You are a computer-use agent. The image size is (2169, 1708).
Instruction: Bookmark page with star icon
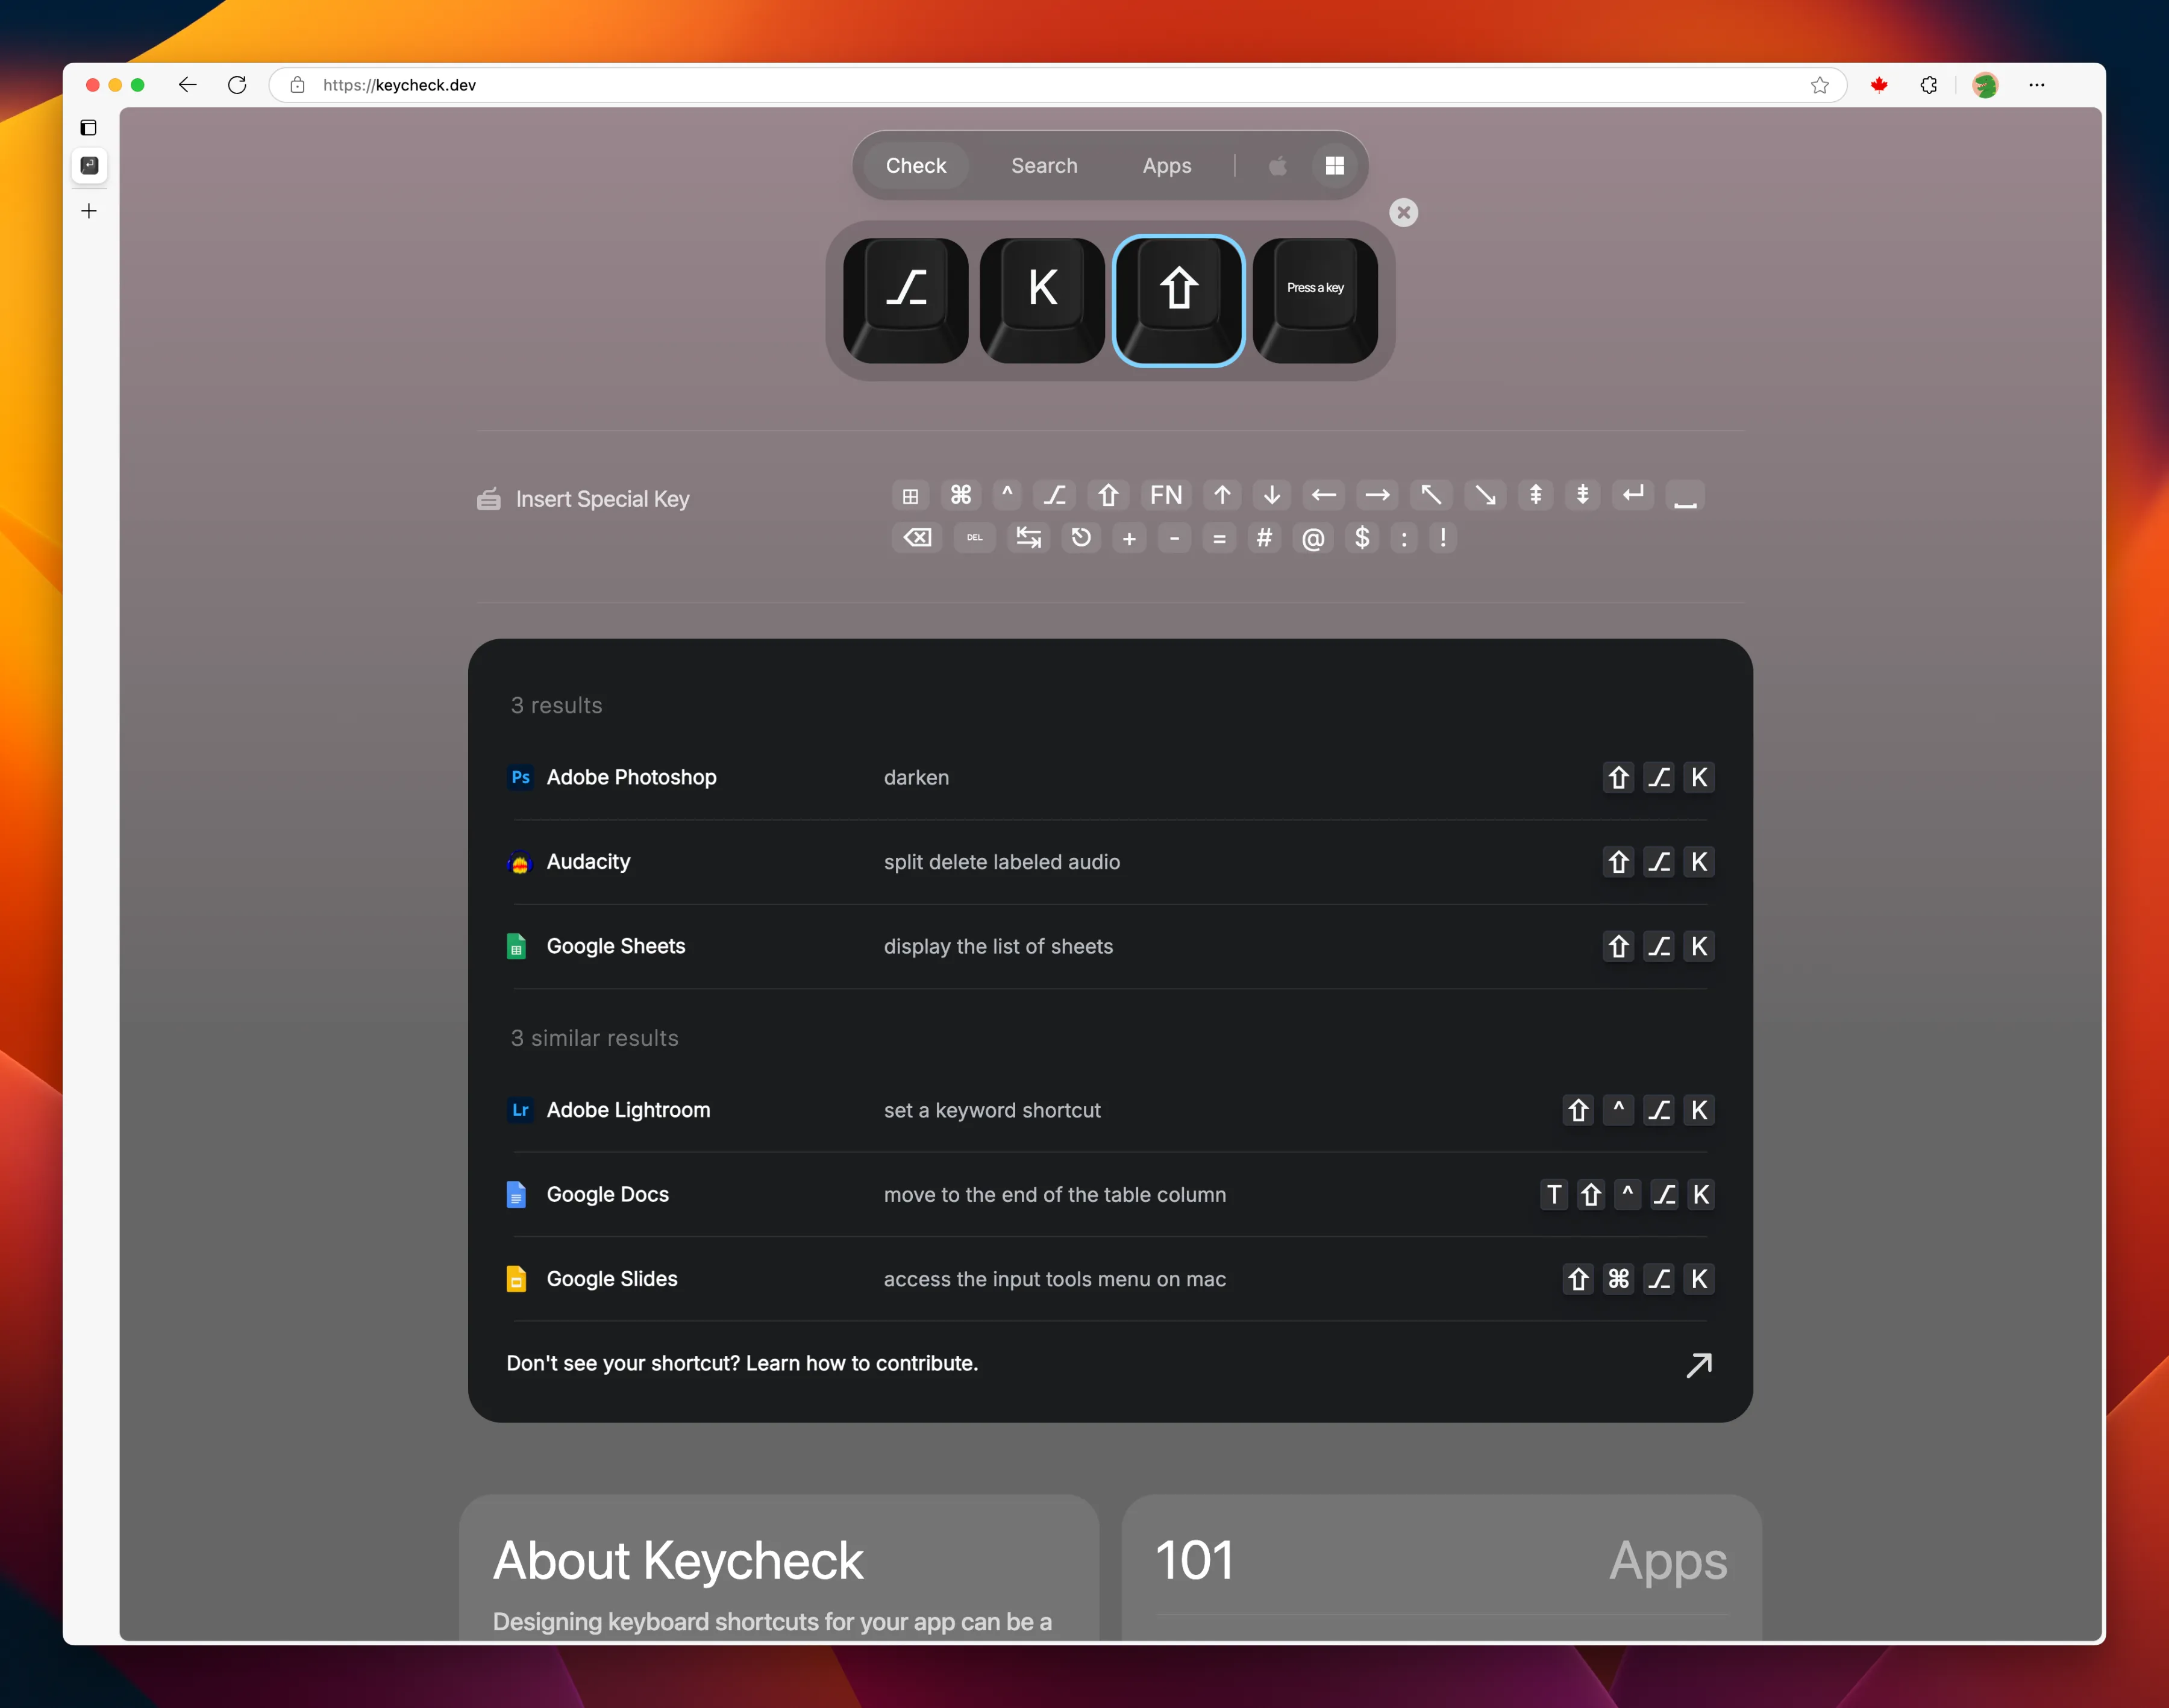[1819, 85]
